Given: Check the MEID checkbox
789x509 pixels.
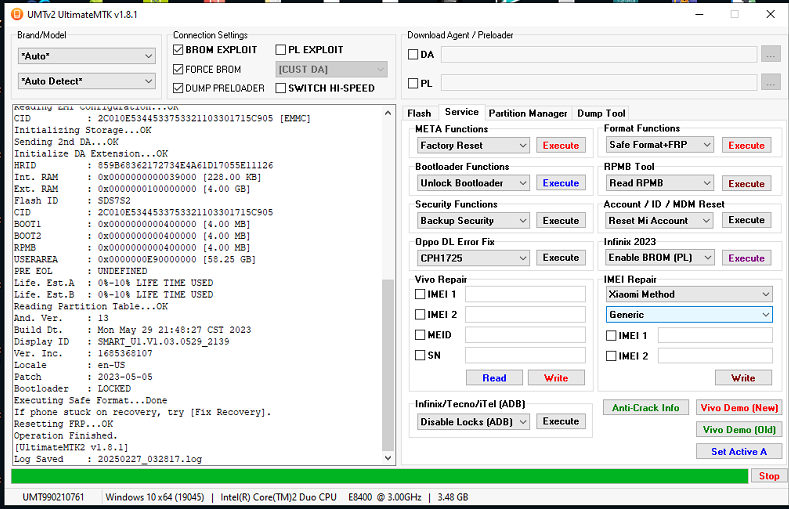Looking at the screenshot, I should [x=420, y=334].
